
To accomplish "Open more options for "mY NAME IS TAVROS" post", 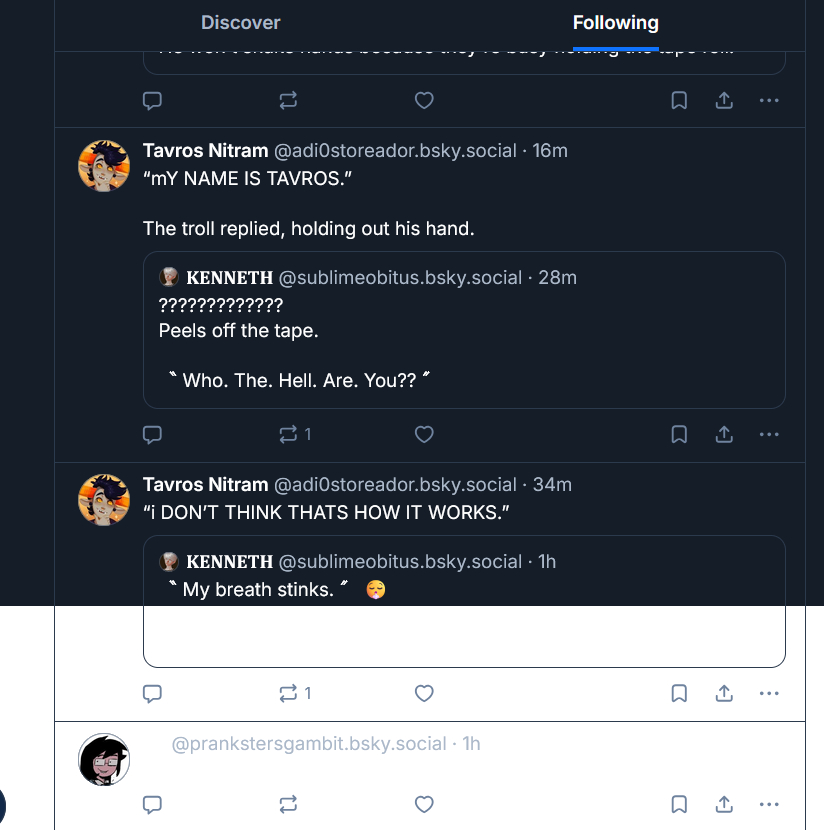I will point(768,434).
